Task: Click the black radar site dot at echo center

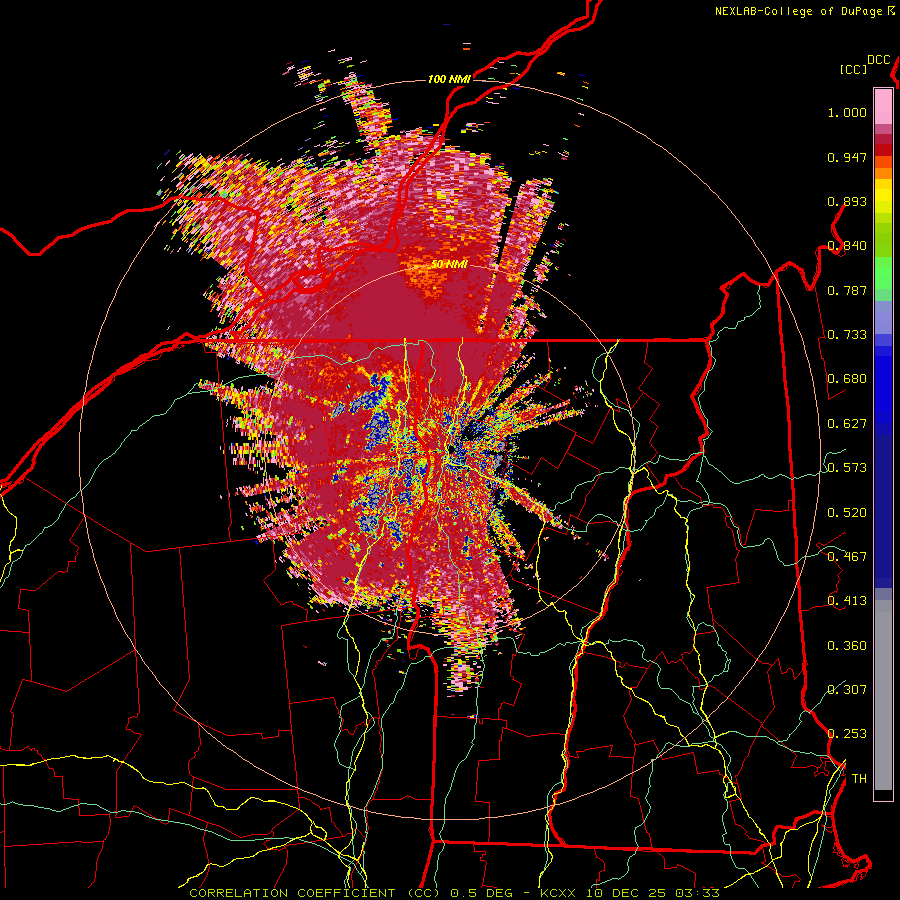Action: point(451,448)
